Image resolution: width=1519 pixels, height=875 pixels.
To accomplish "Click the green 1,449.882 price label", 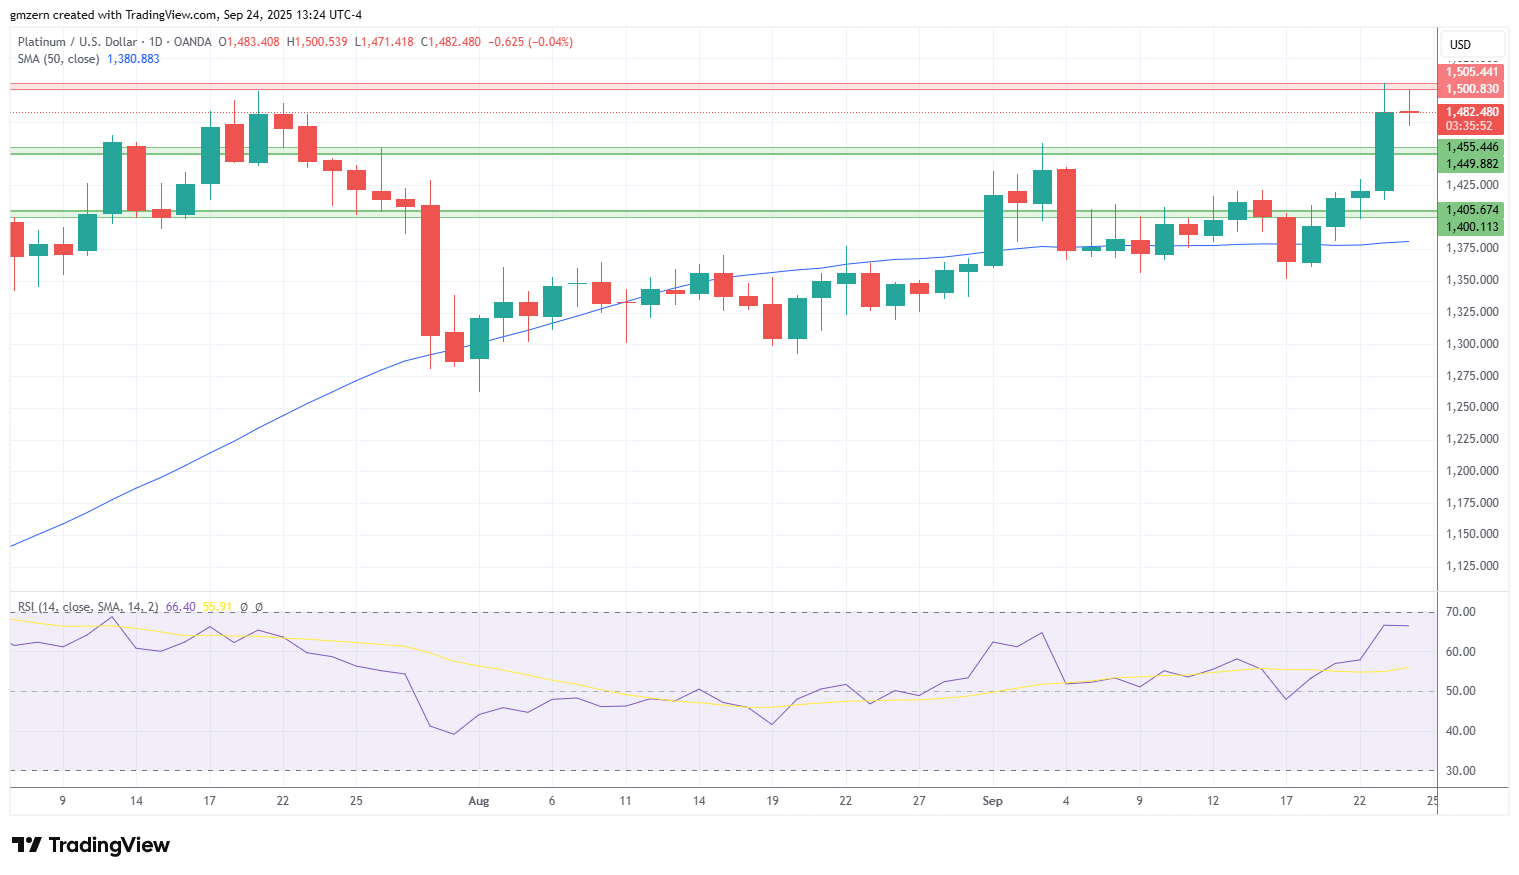I will pos(1472,164).
